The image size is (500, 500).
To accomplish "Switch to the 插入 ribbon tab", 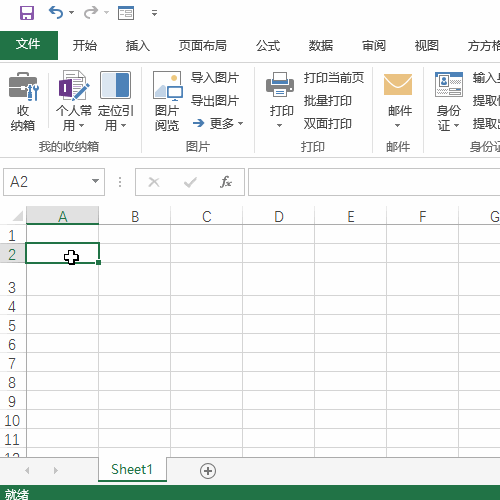I will 138,45.
